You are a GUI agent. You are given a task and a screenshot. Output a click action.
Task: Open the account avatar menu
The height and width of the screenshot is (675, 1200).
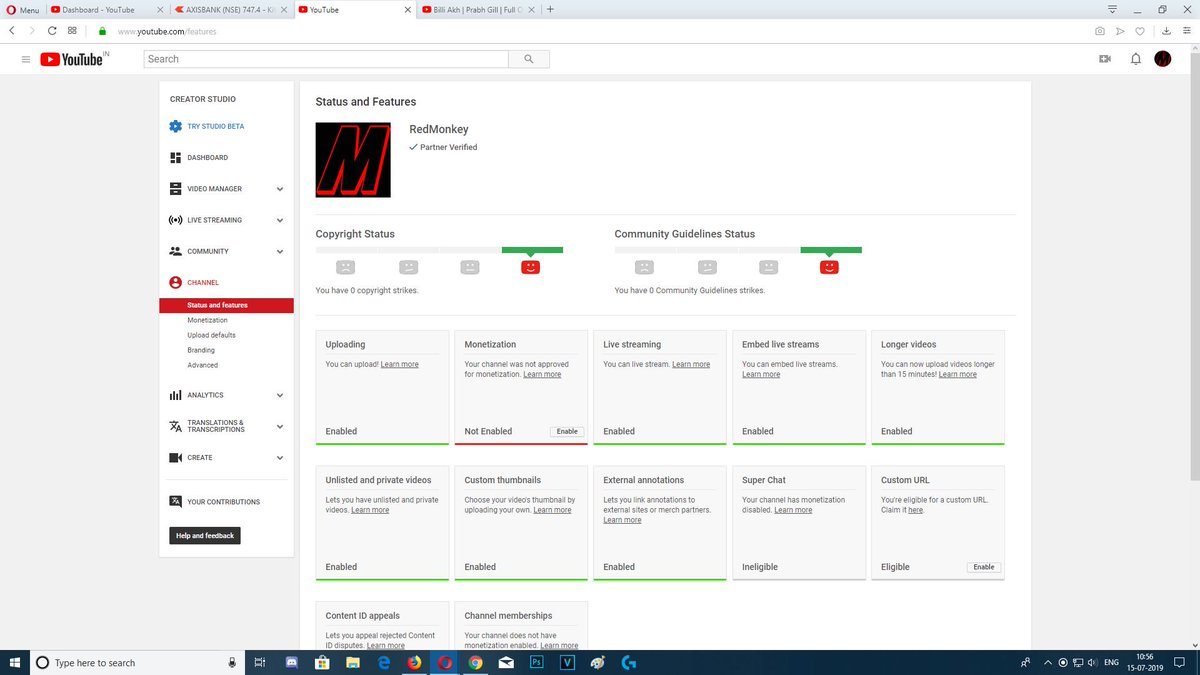coord(1163,59)
